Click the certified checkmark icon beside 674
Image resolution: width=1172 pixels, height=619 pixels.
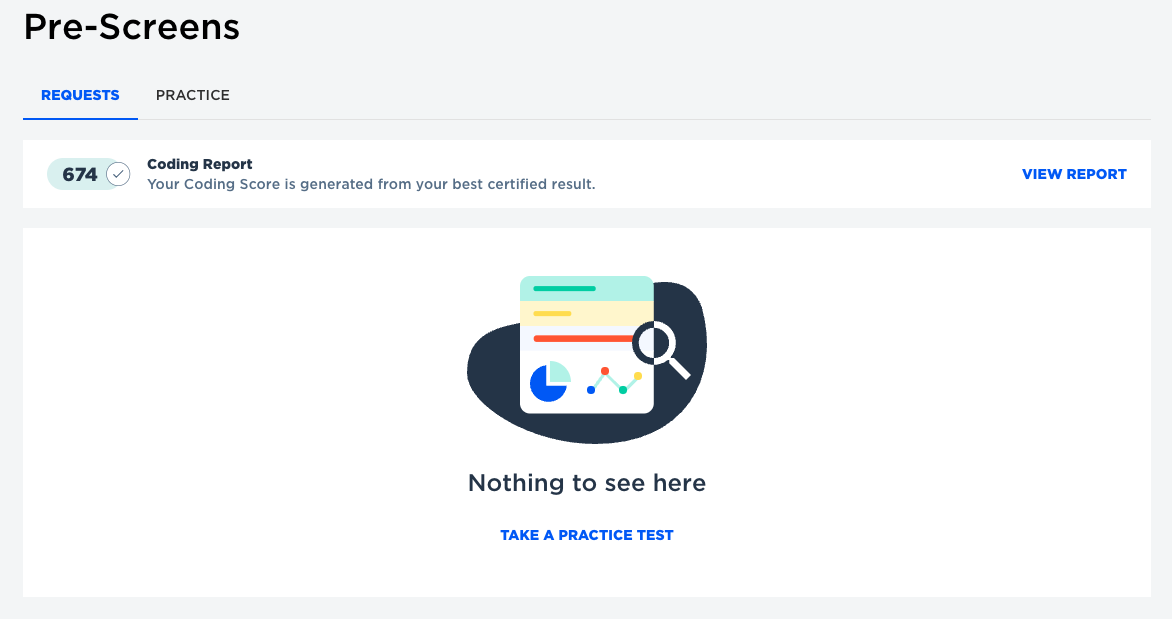point(118,174)
